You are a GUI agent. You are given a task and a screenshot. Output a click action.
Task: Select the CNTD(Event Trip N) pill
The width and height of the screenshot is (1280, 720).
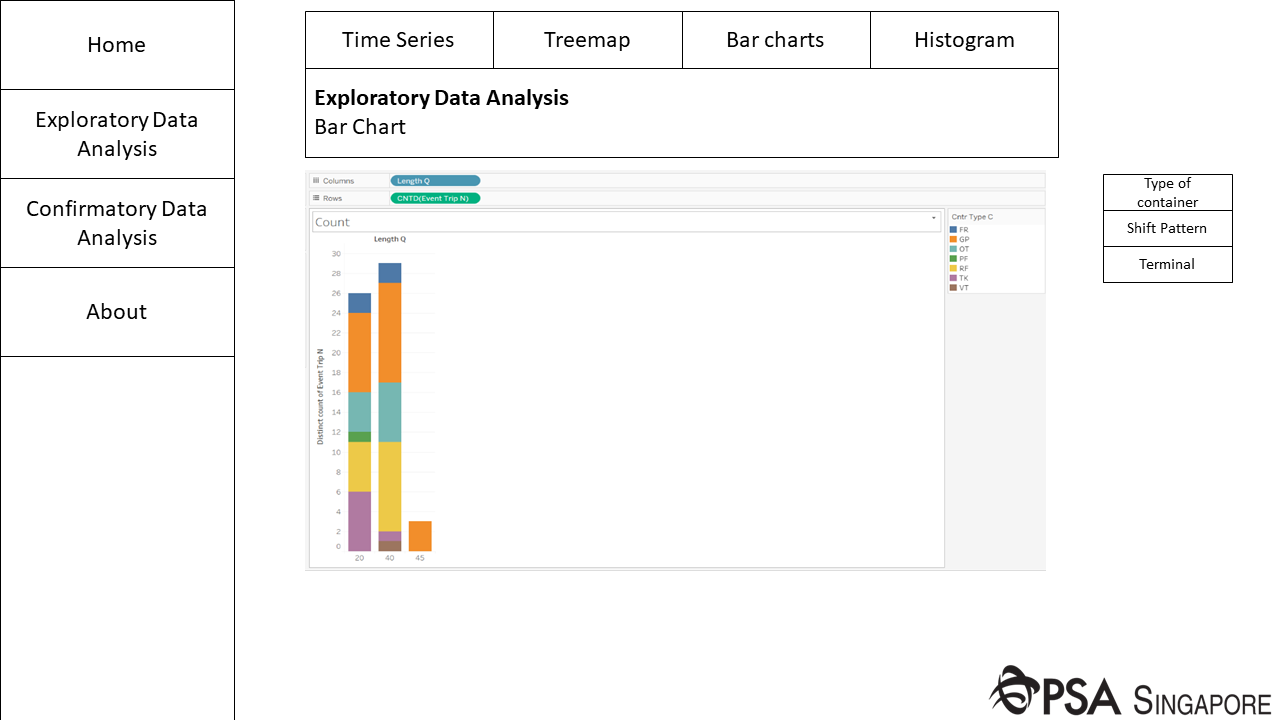[x=435, y=198]
